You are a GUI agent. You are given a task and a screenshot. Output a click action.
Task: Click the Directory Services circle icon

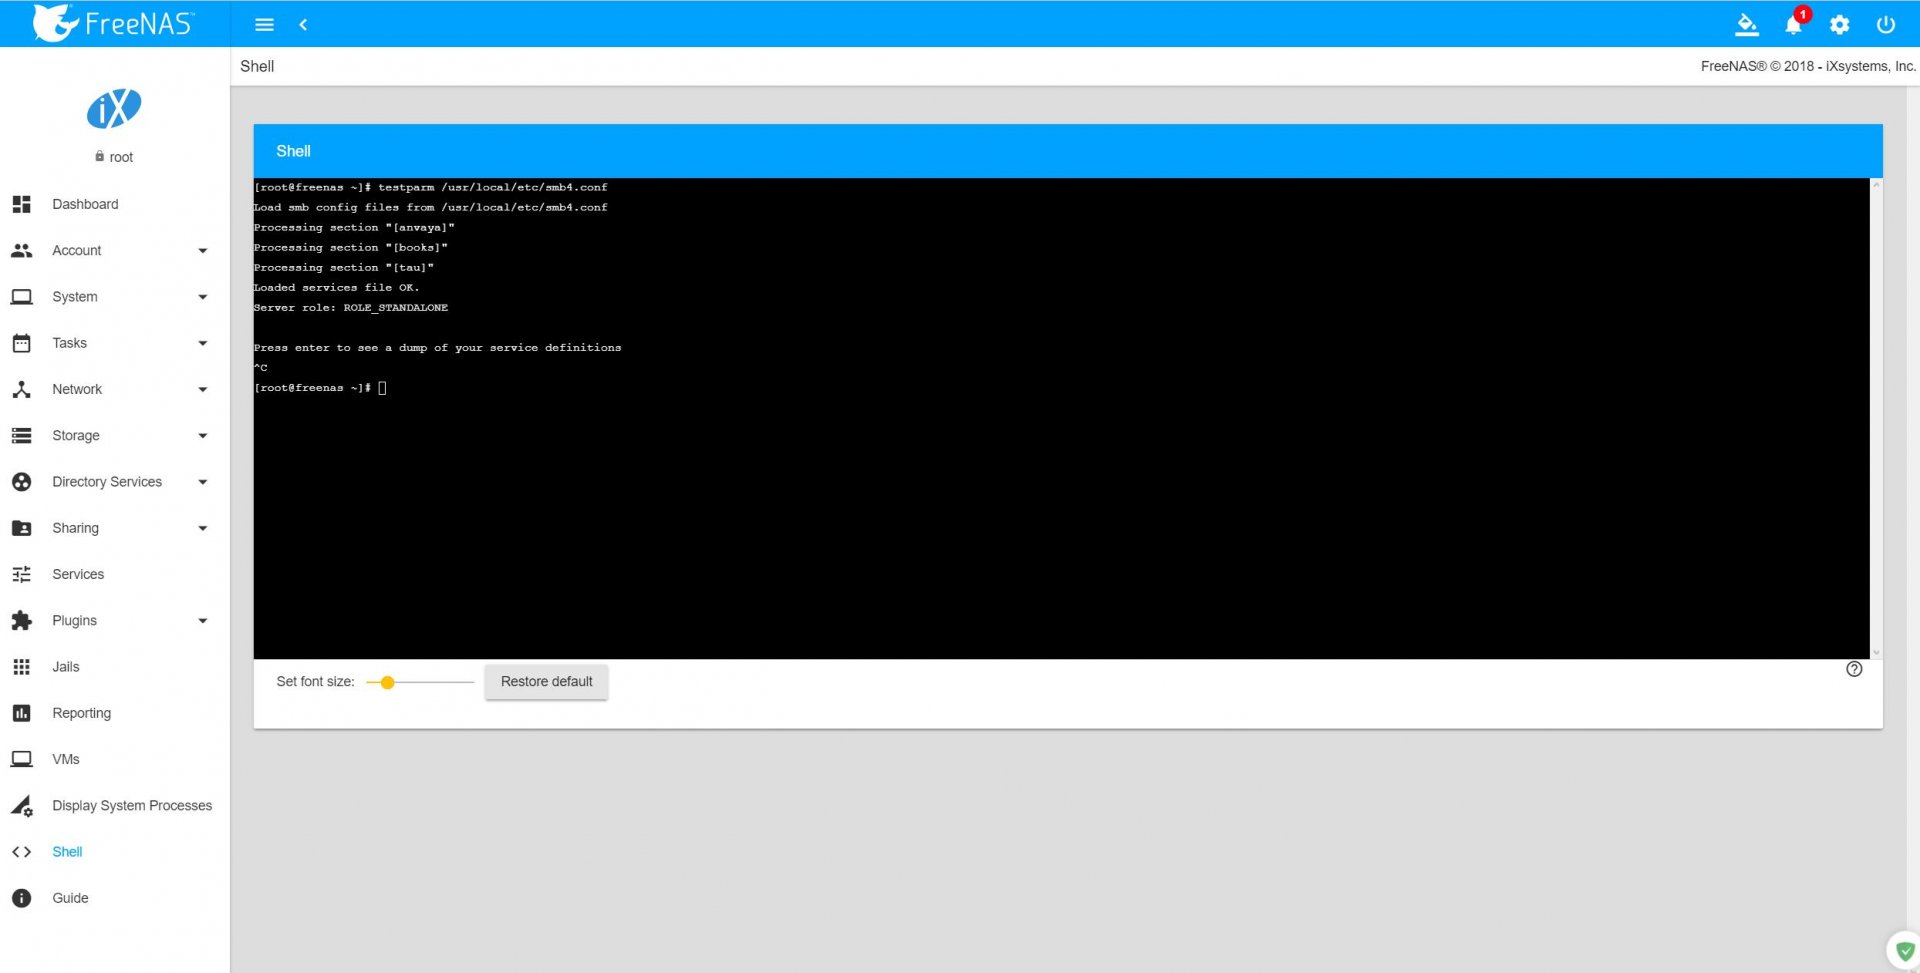(21, 482)
